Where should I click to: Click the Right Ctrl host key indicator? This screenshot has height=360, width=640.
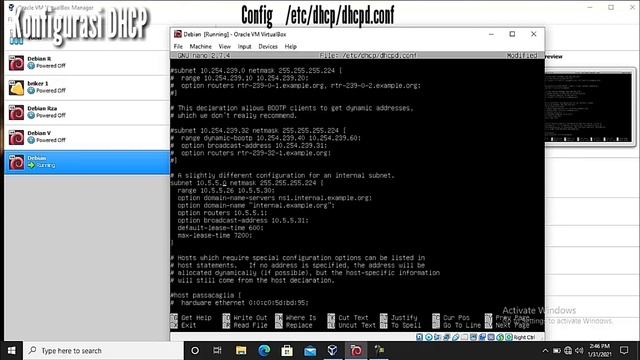click(x=524, y=337)
